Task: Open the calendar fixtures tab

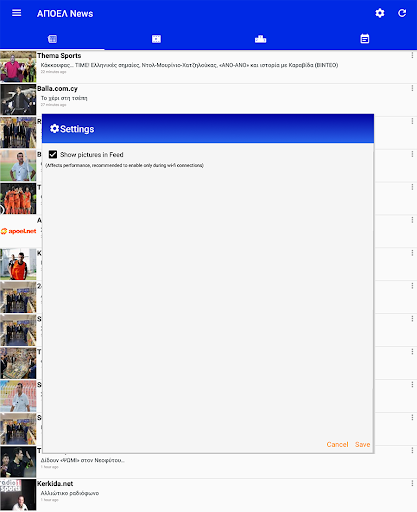Action: [365, 39]
